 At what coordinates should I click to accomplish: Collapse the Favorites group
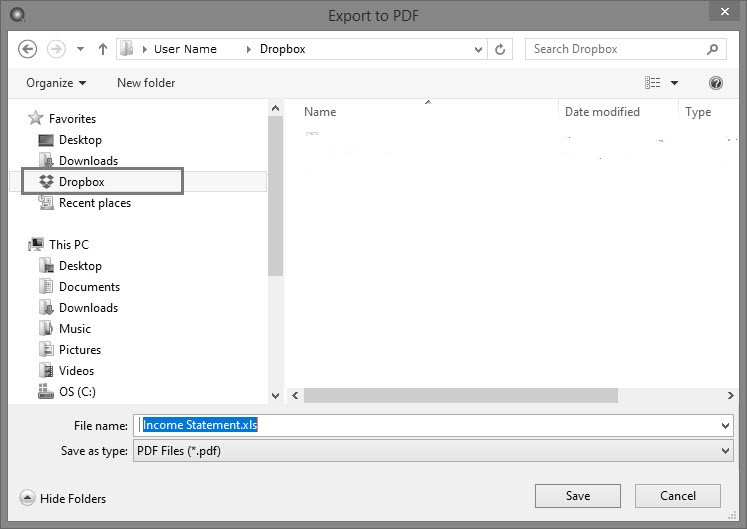coord(24,119)
